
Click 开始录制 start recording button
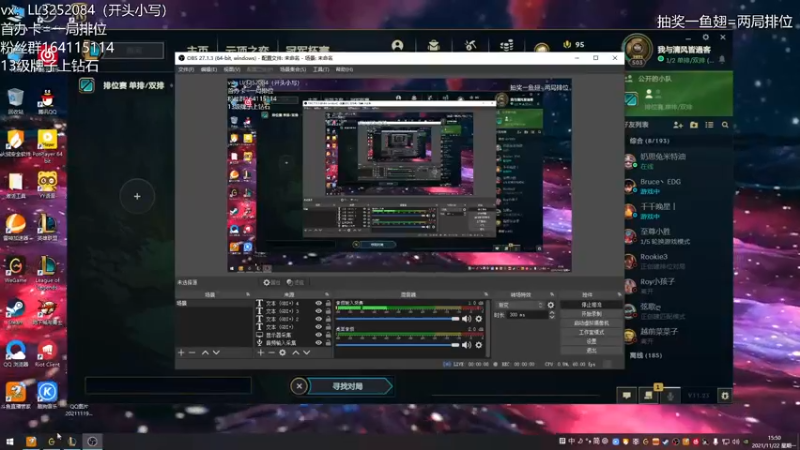(591, 314)
